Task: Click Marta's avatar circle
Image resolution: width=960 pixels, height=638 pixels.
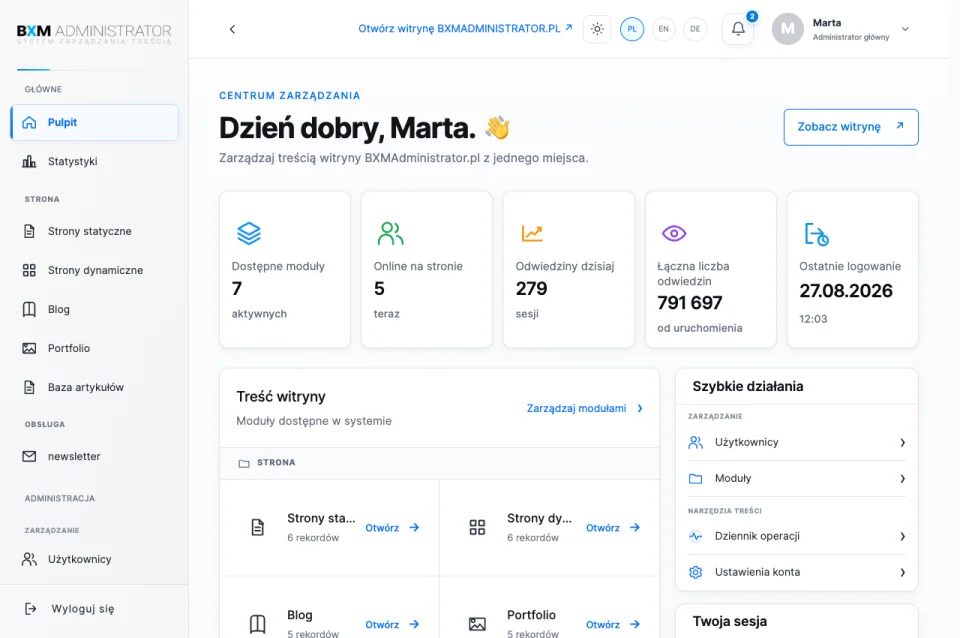Action: pyautogui.click(x=787, y=29)
